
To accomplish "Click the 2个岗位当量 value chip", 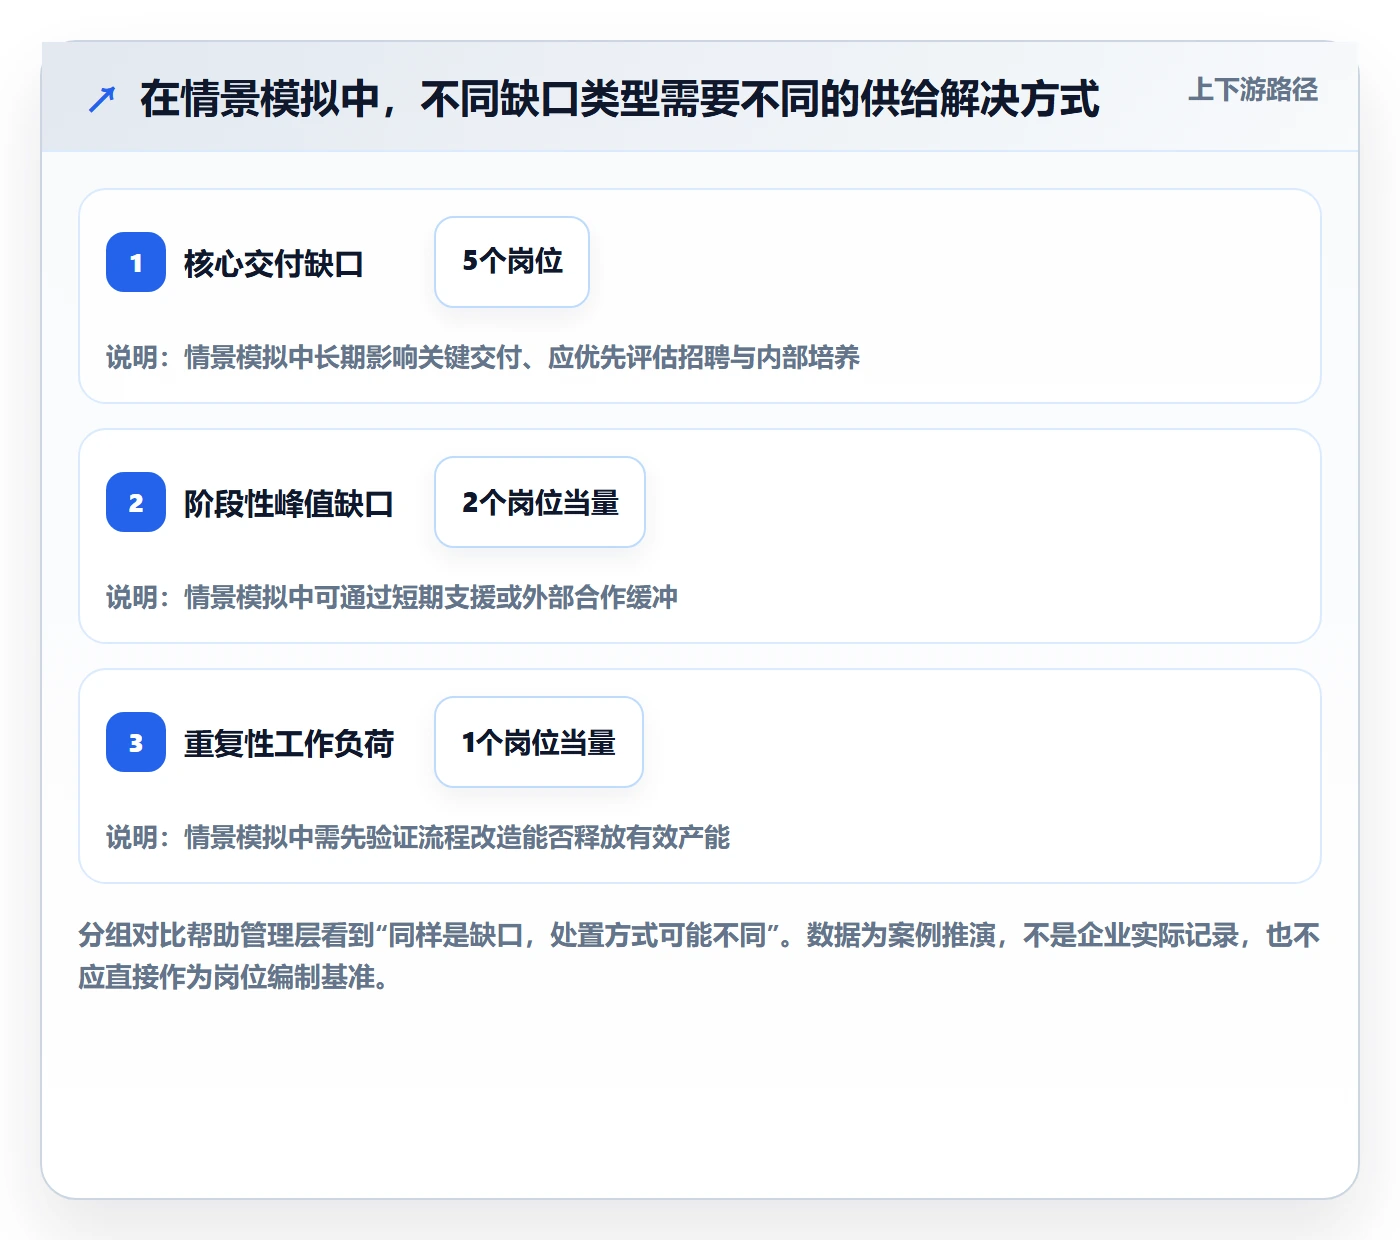I will tap(540, 502).
